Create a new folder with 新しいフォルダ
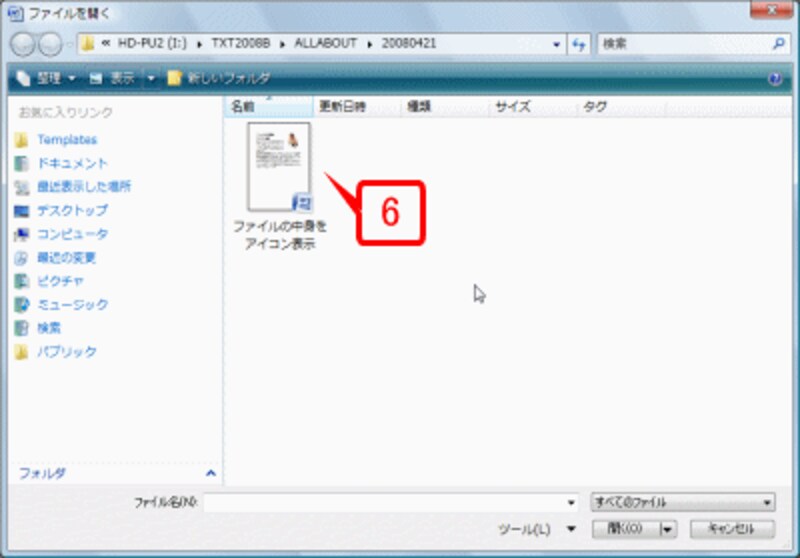Viewport: 800px width, 558px height. (x=218, y=79)
